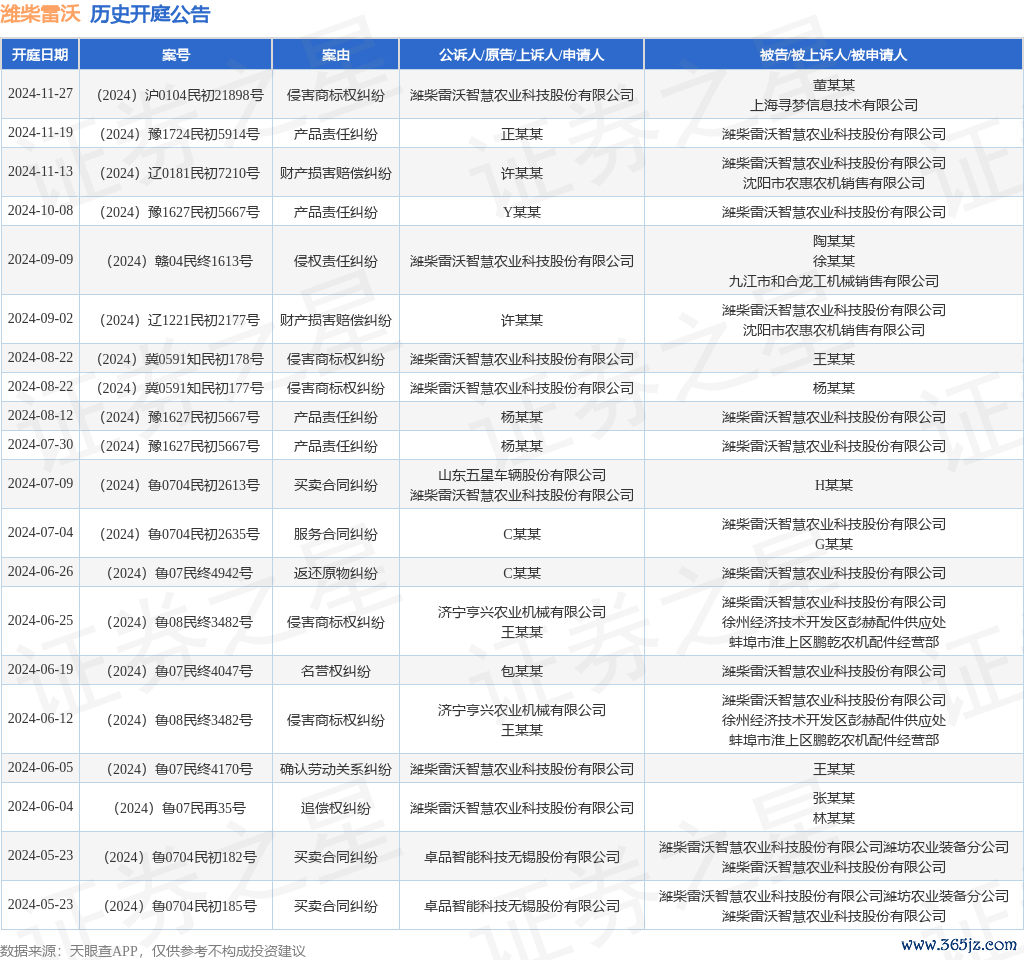The width and height of the screenshot is (1024, 960).
Task: Click the 数据来源 disclaimer line
Action: point(153,951)
